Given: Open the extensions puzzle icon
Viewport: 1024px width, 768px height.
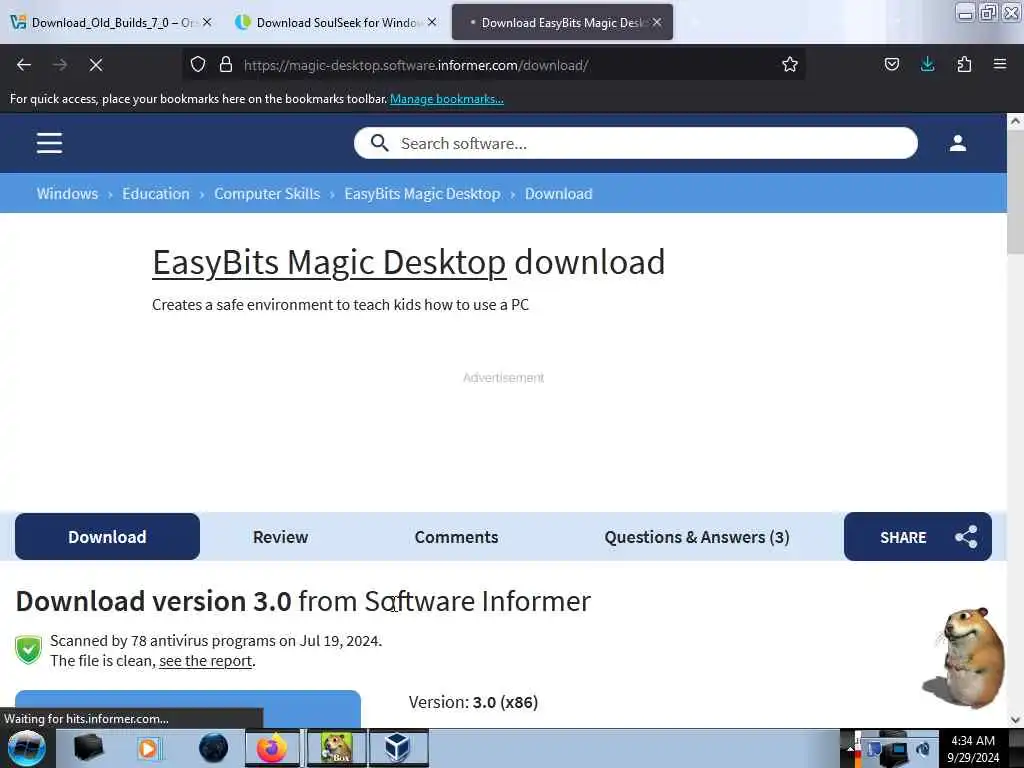Looking at the screenshot, I should point(964,65).
